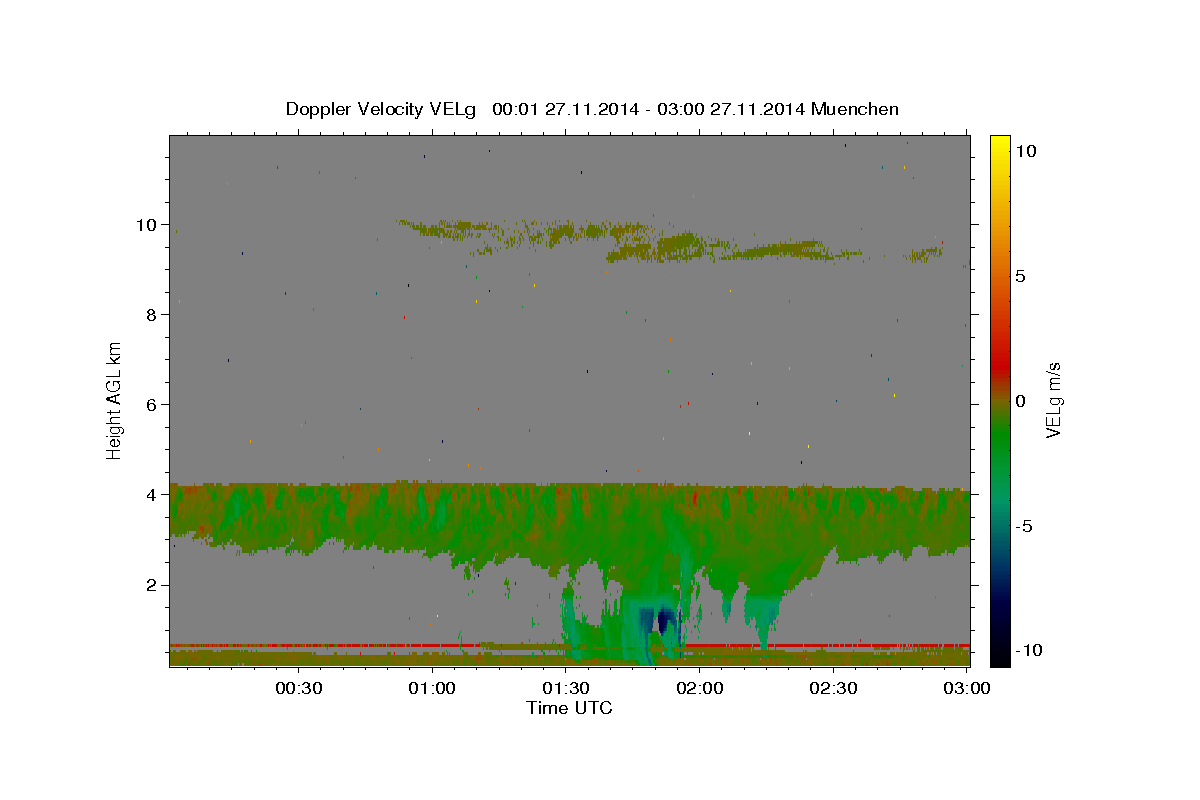The width and height of the screenshot is (1200, 800).
Task: Click the colorbar label -10
Action: pos(1028,651)
